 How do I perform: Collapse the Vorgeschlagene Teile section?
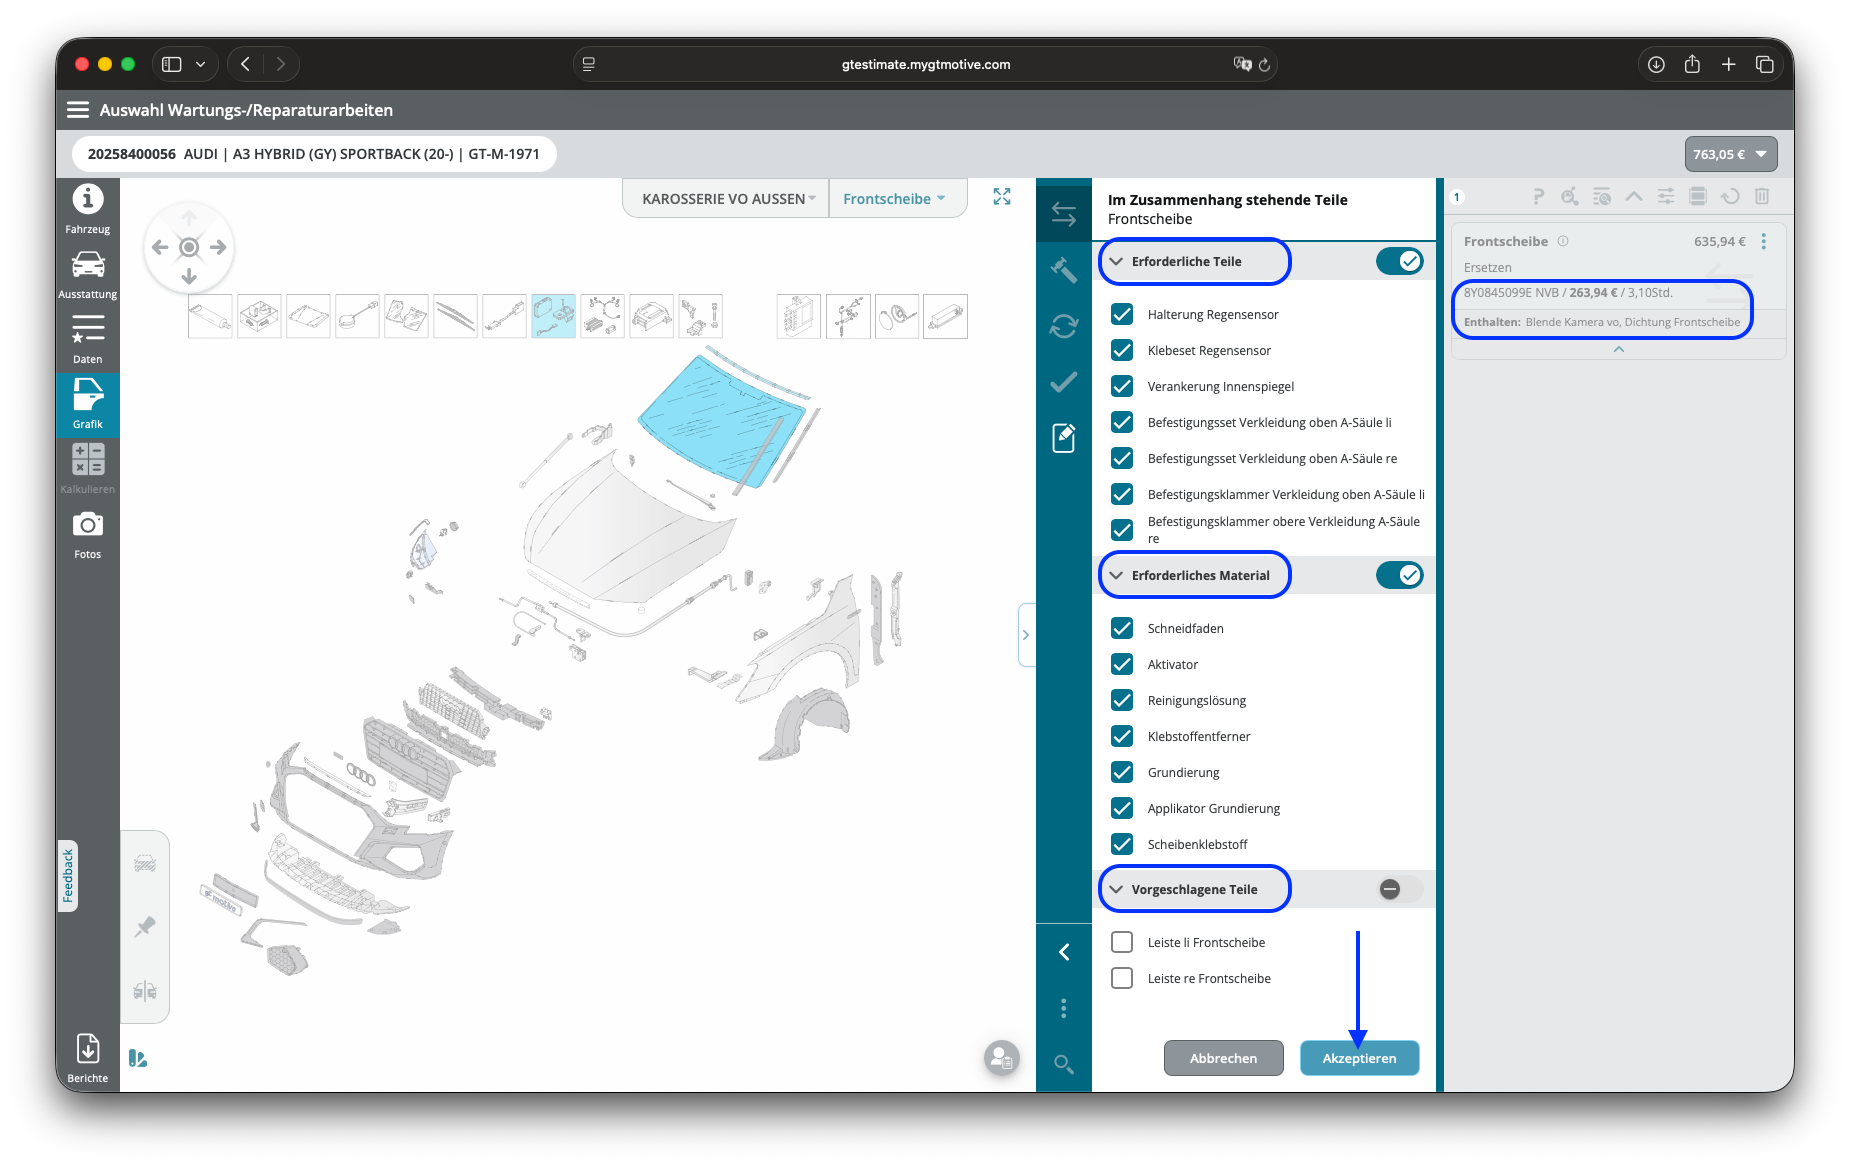[1116, 889]
